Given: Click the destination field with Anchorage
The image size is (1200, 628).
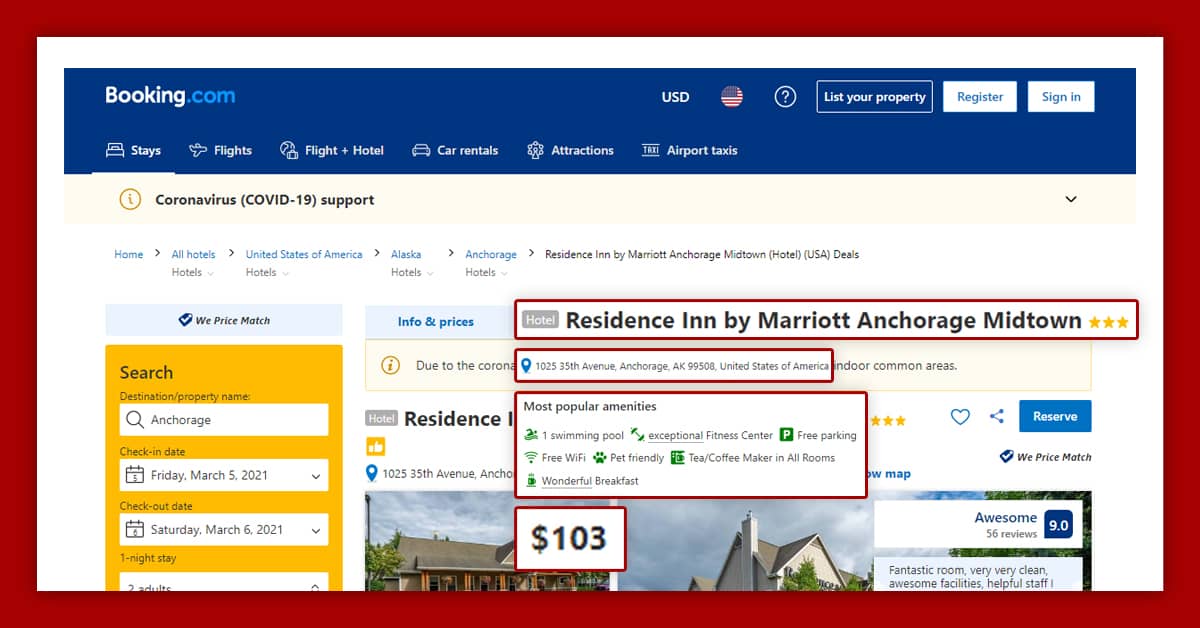Looking at the screenshot, I should (x=224, y=420).
